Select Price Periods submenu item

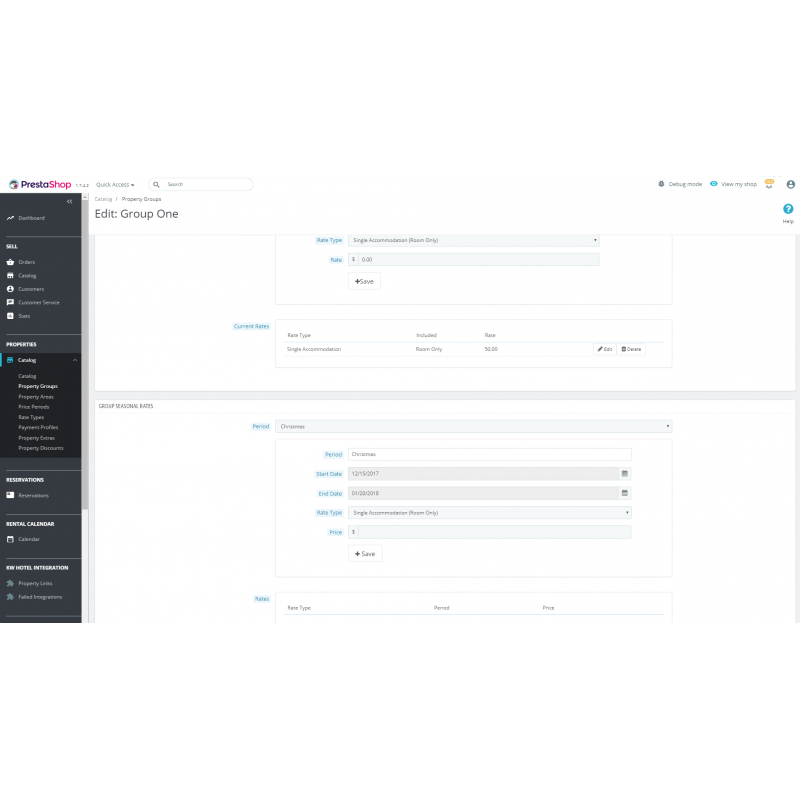coord(34,407)
